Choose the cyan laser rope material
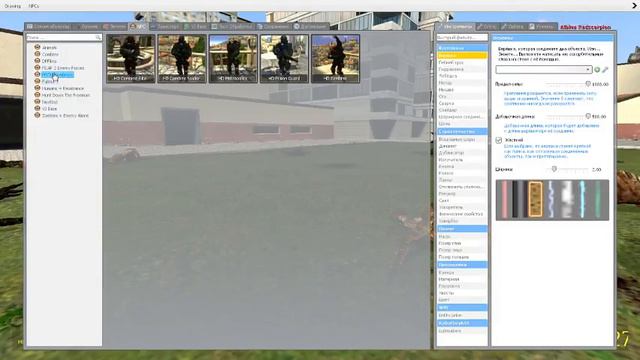The width and height of the screenshot is (640, 360). tap(582, 200)
